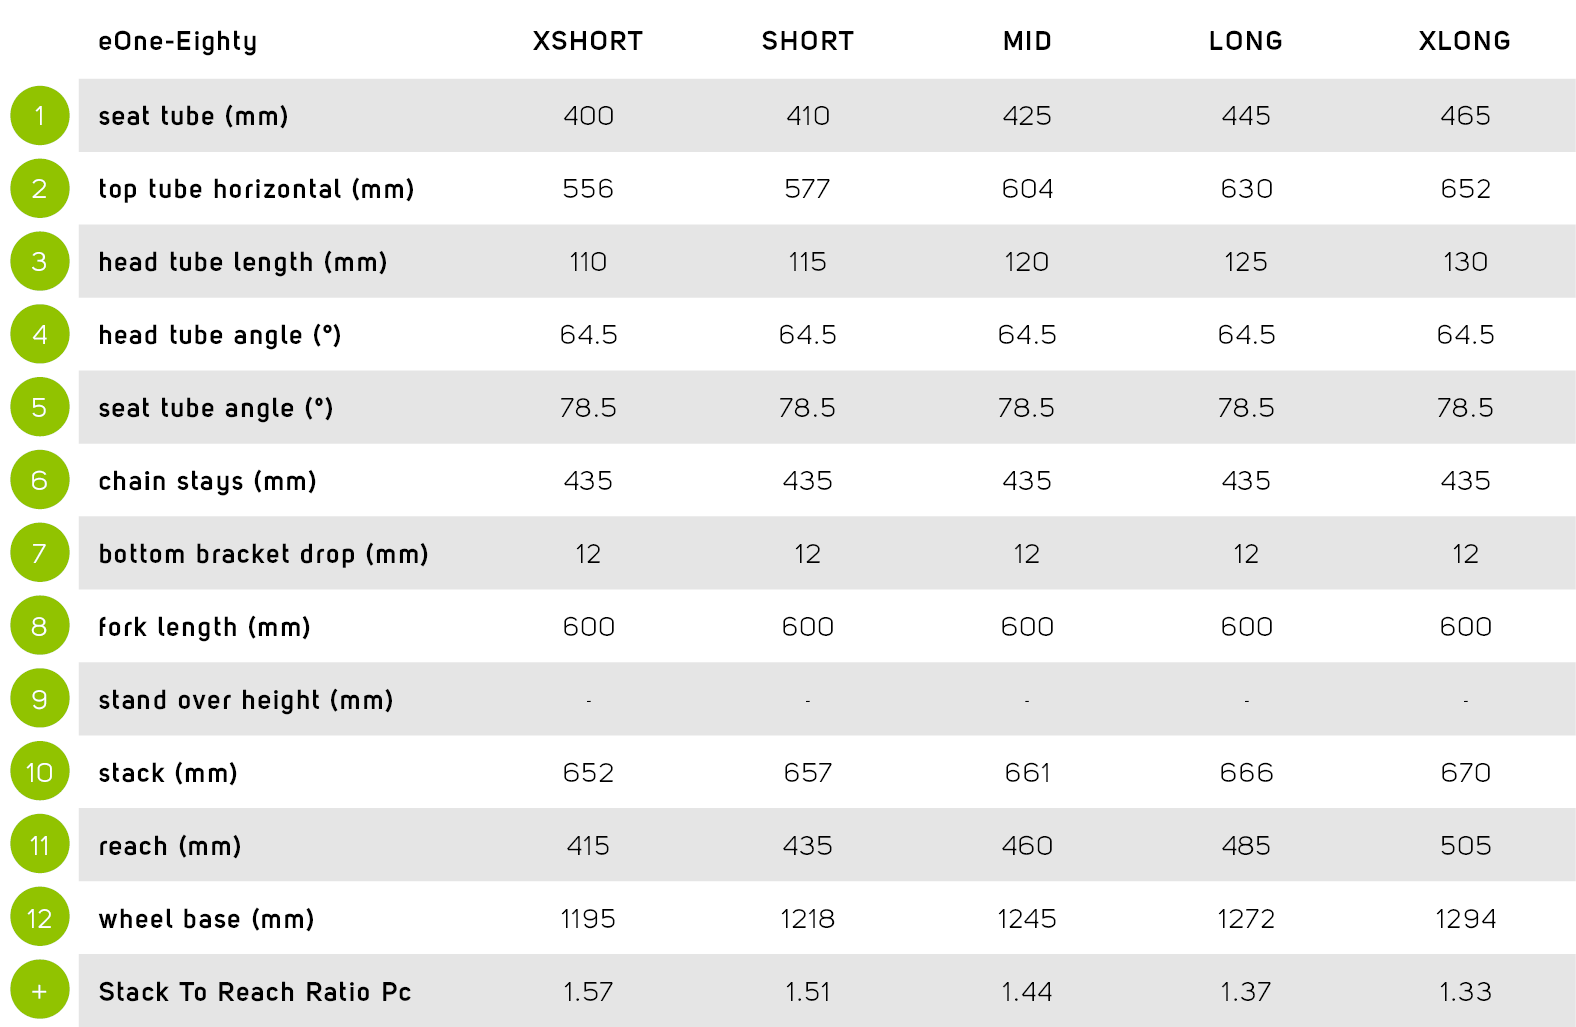1576x1027 pixels.
Task: Click the 'Stack To Reach Ratio Pc' label
Action: point(254,992)
